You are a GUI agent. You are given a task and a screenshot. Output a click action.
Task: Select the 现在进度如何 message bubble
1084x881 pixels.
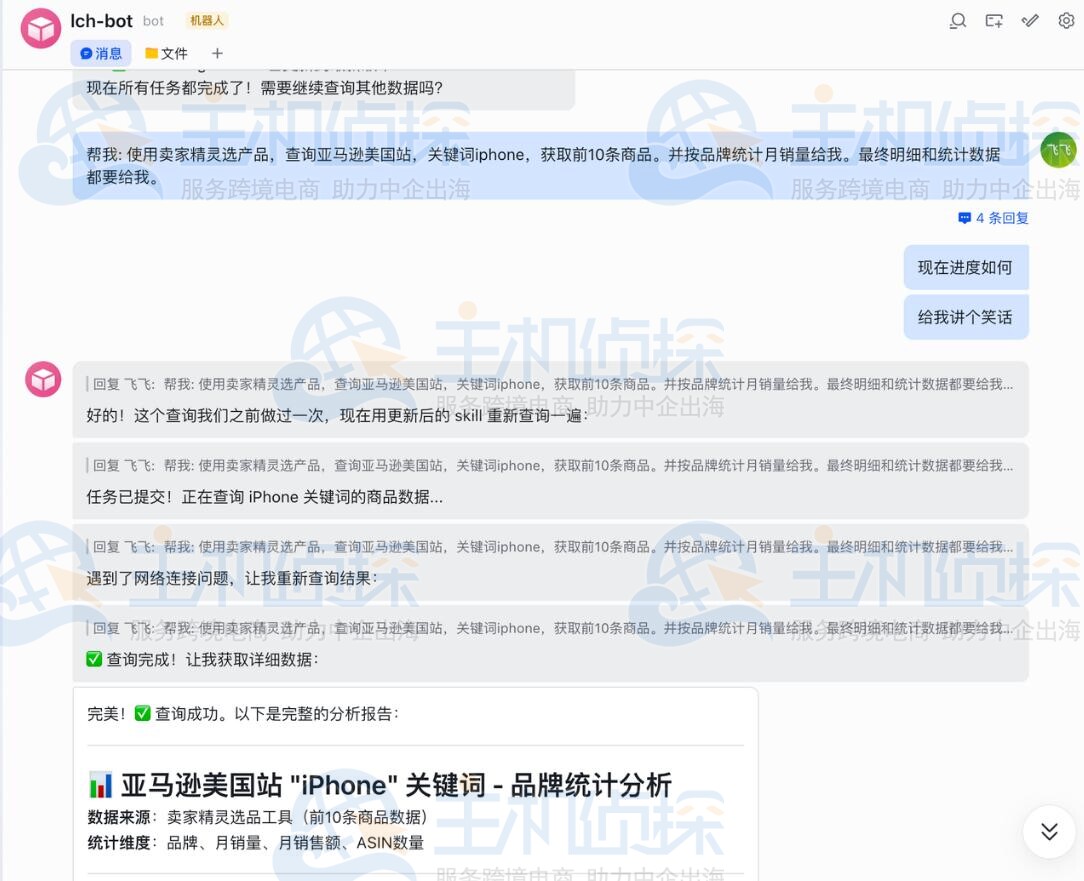(x=965, y=267)
